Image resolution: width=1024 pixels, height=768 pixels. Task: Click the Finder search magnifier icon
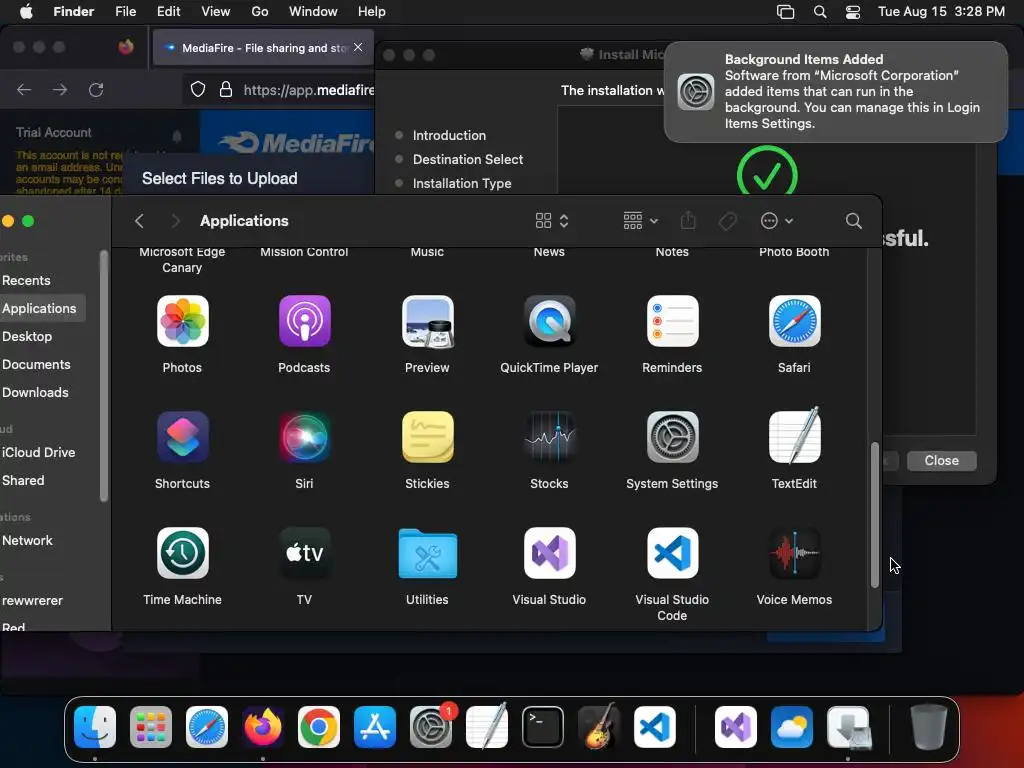pos(853,221)
